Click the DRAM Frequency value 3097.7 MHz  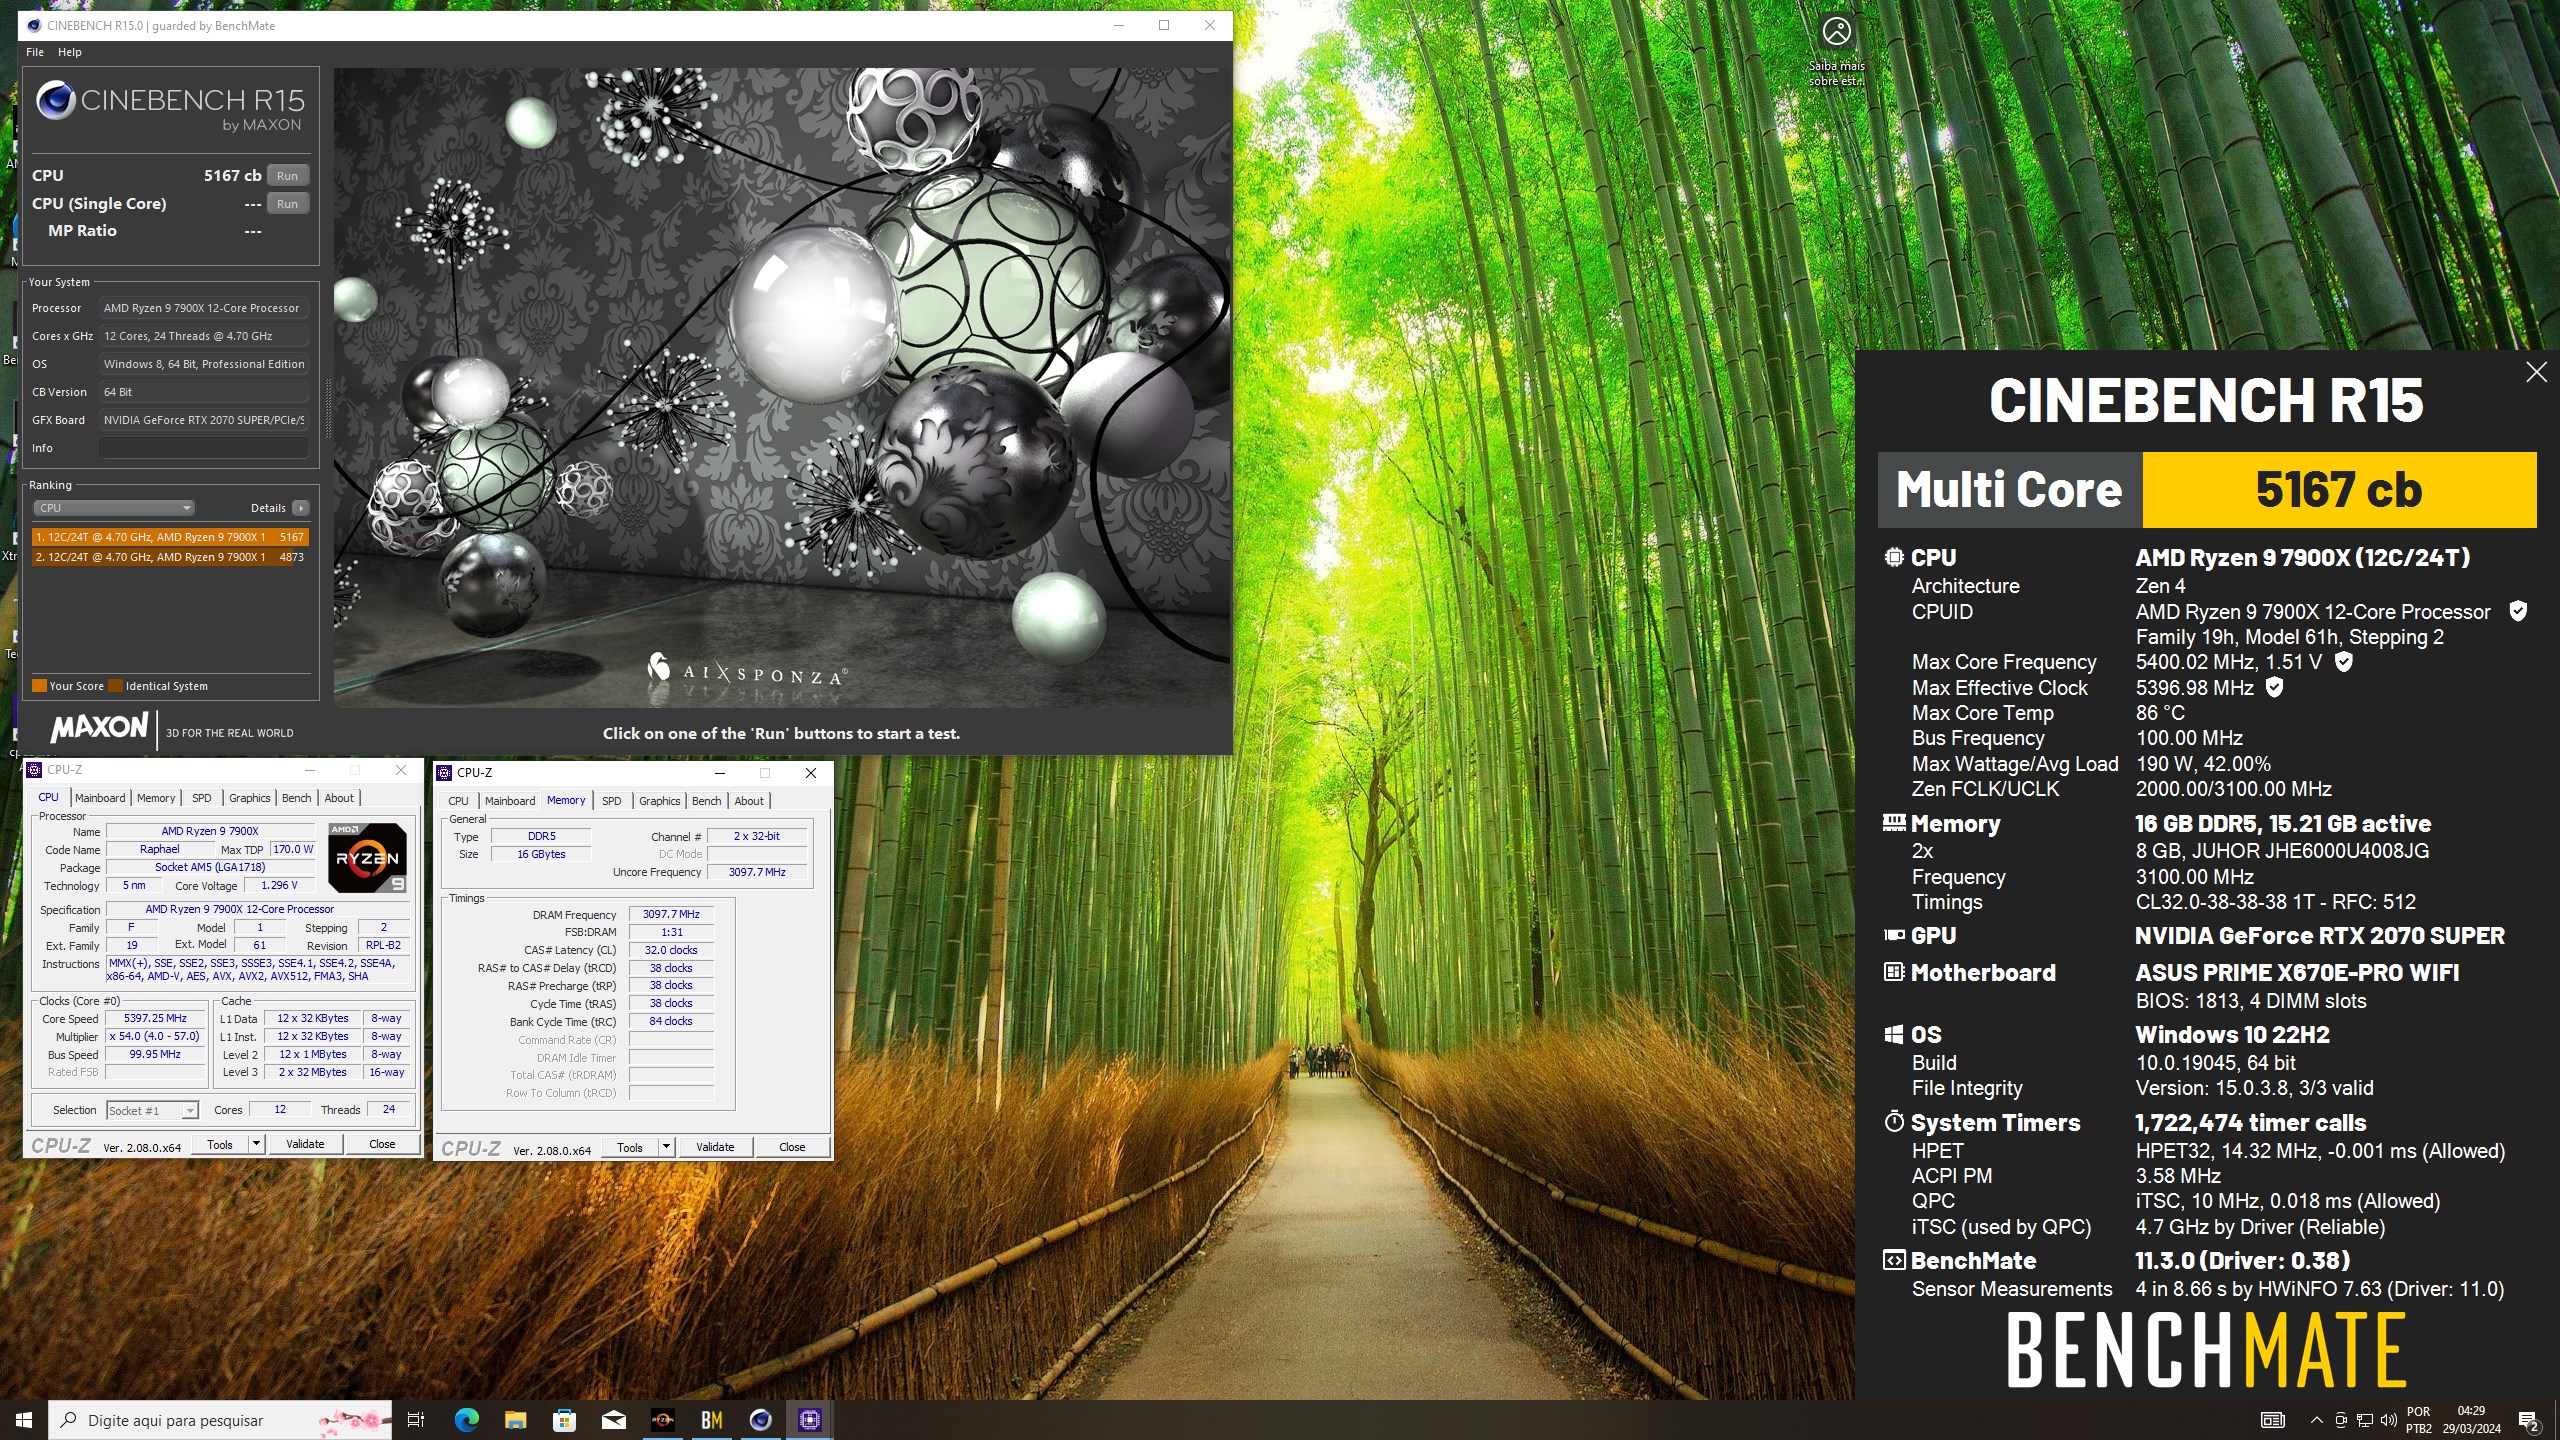[671, 914]
